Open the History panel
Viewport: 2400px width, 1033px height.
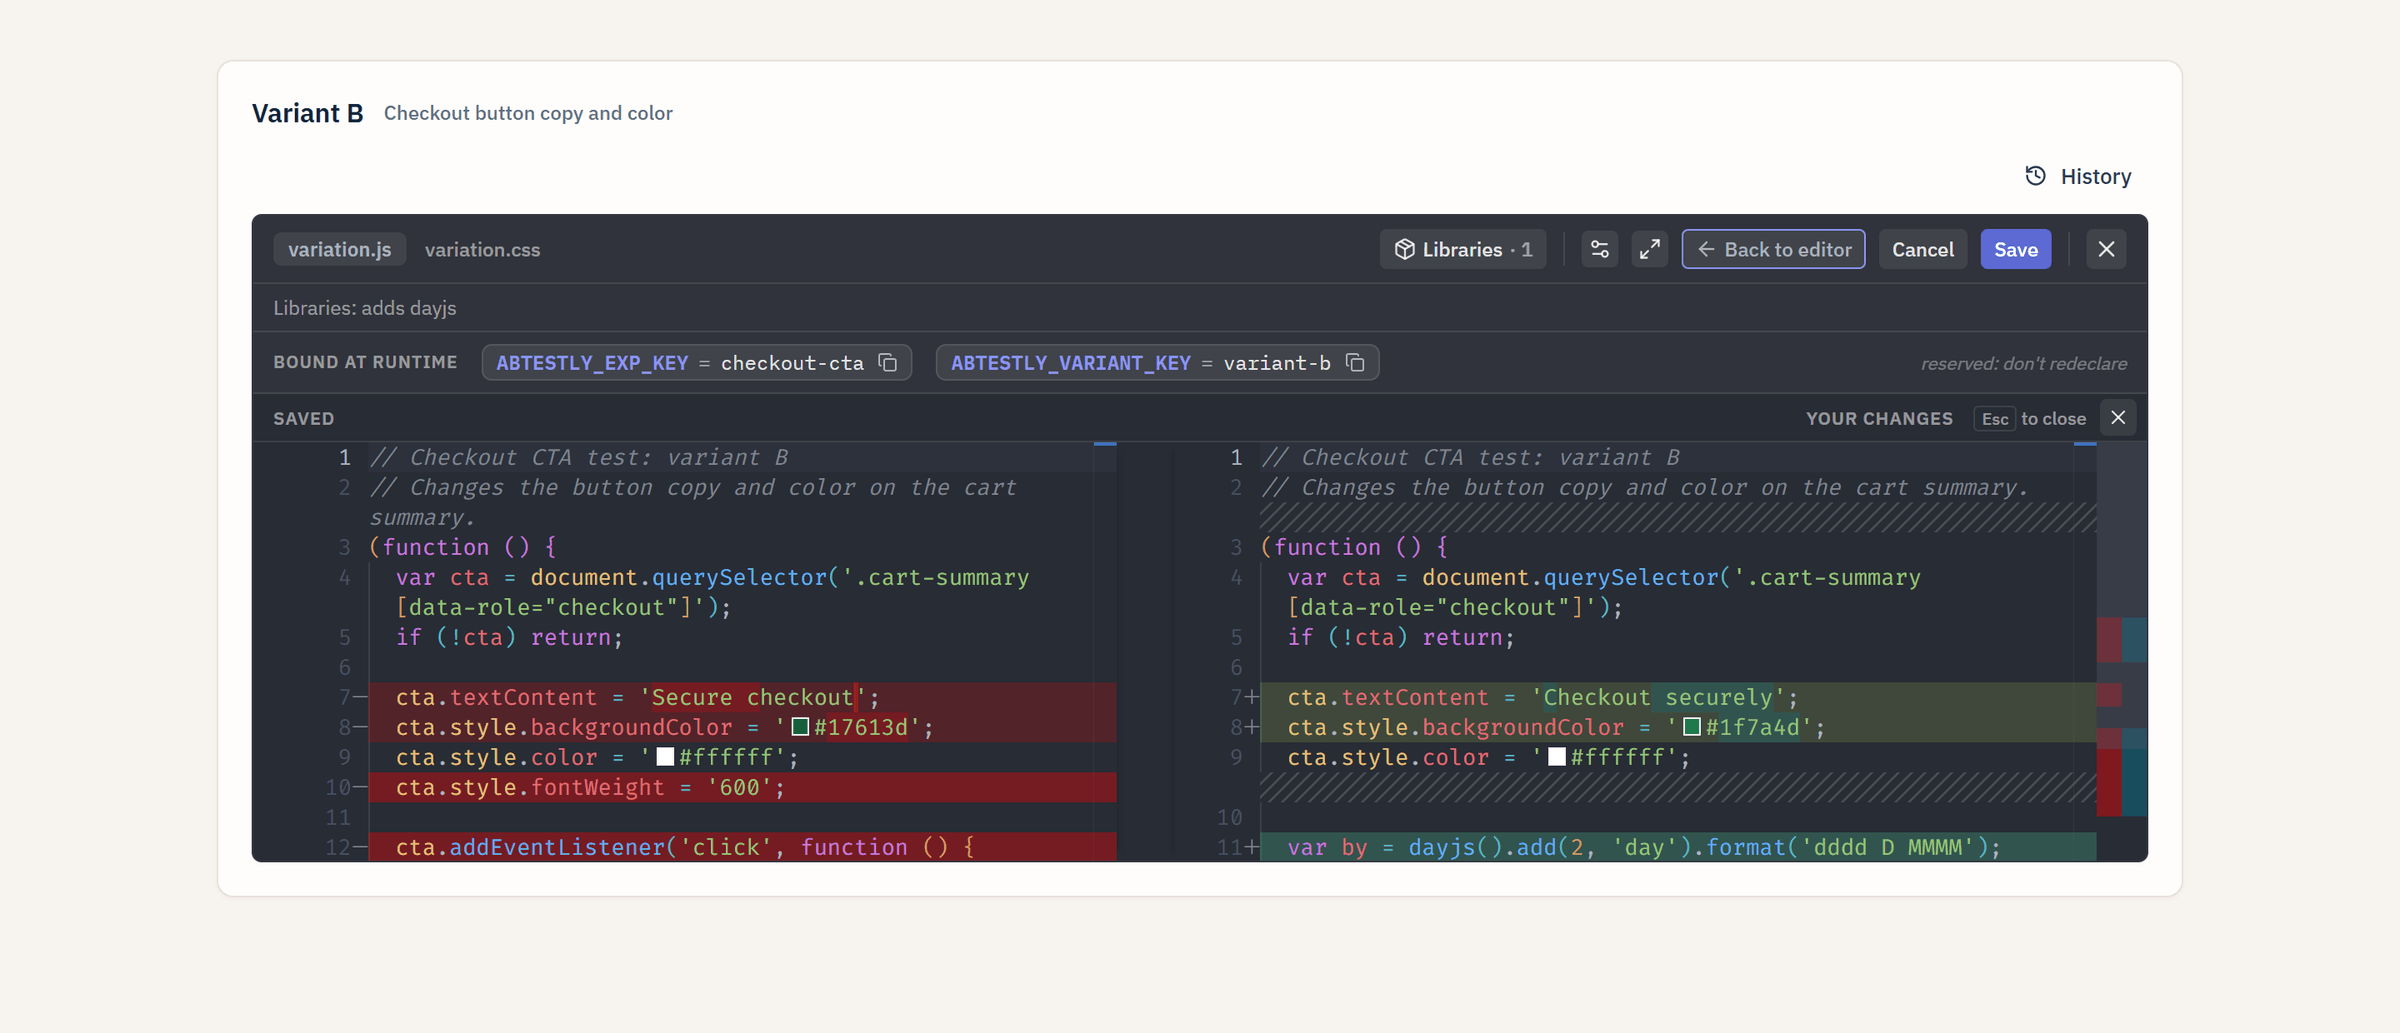[2078, 176]
